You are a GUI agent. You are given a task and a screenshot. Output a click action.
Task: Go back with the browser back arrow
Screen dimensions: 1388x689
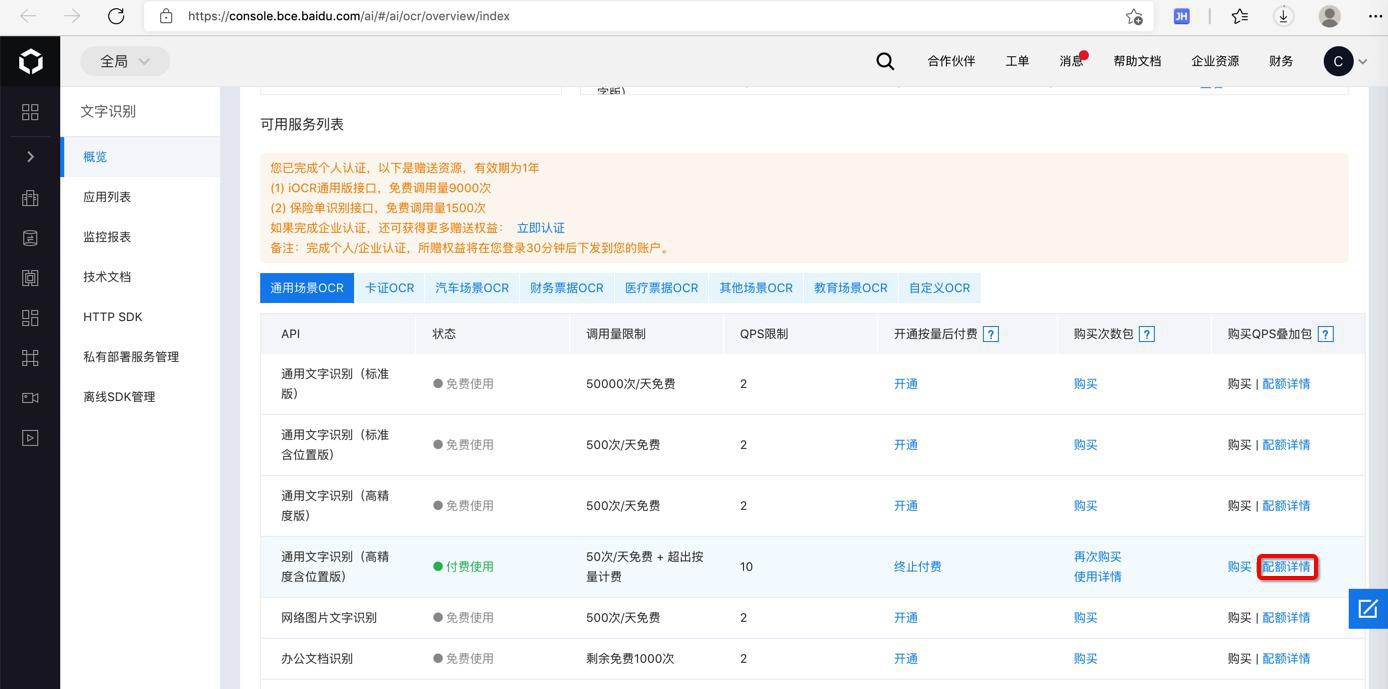pyautogui.click(x=28, y=16)
